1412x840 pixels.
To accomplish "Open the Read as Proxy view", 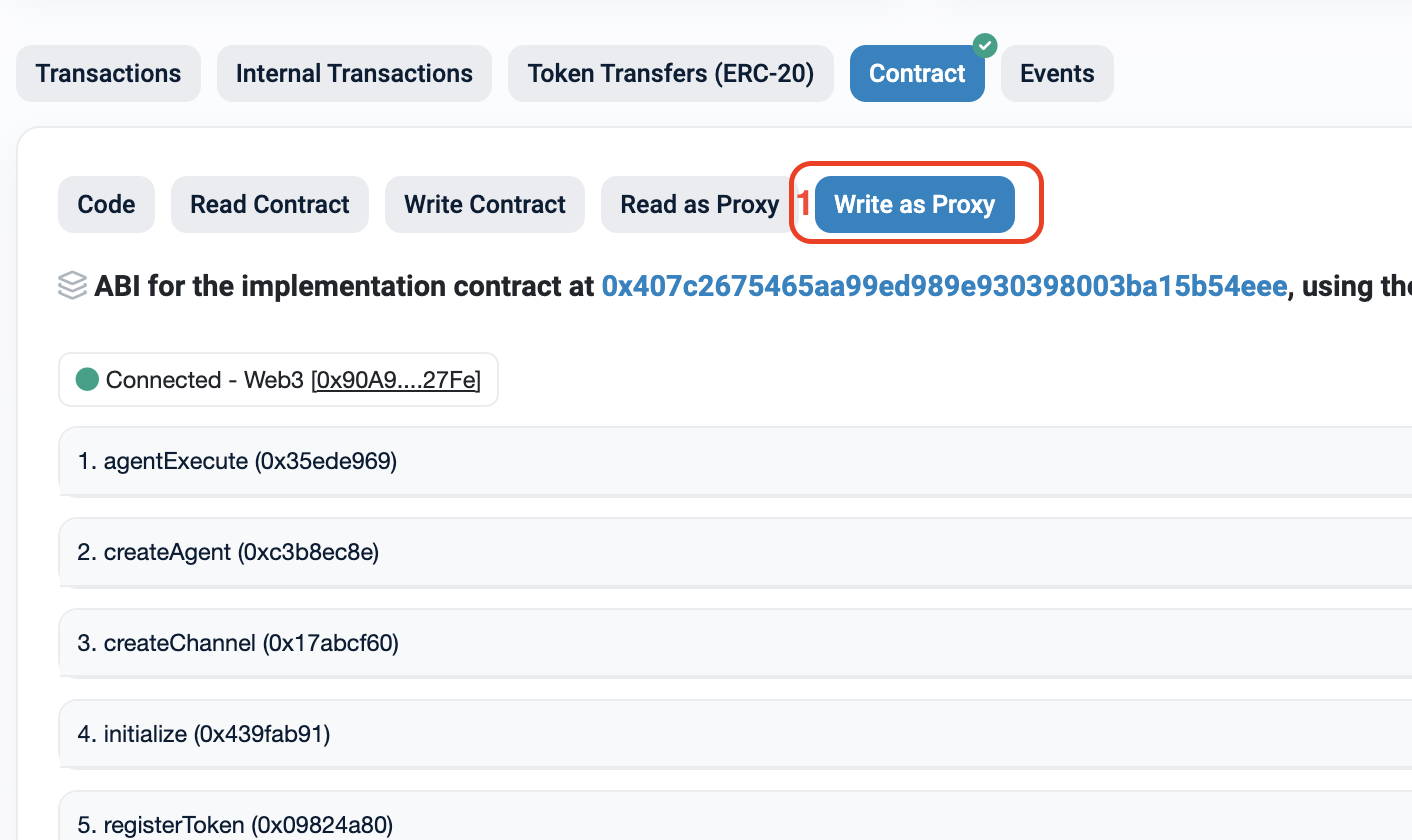I will (x=699, y=205).
